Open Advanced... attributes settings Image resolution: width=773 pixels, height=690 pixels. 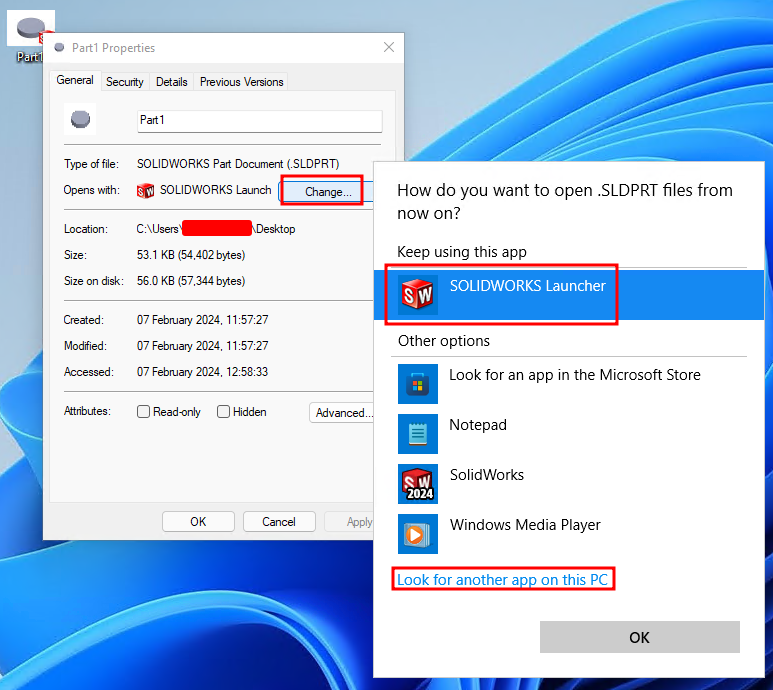(343, 413)
